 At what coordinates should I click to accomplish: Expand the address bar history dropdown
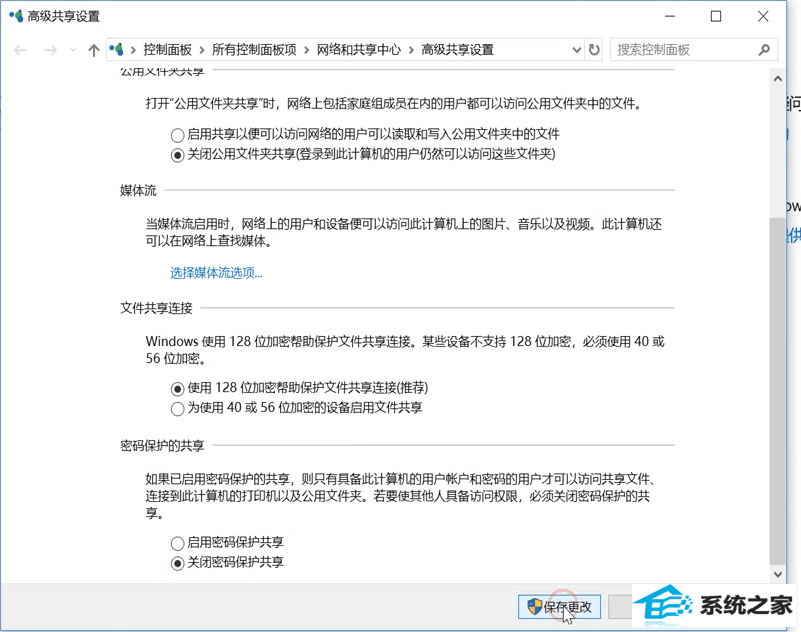pyautogui.click(x=577, y=50)
